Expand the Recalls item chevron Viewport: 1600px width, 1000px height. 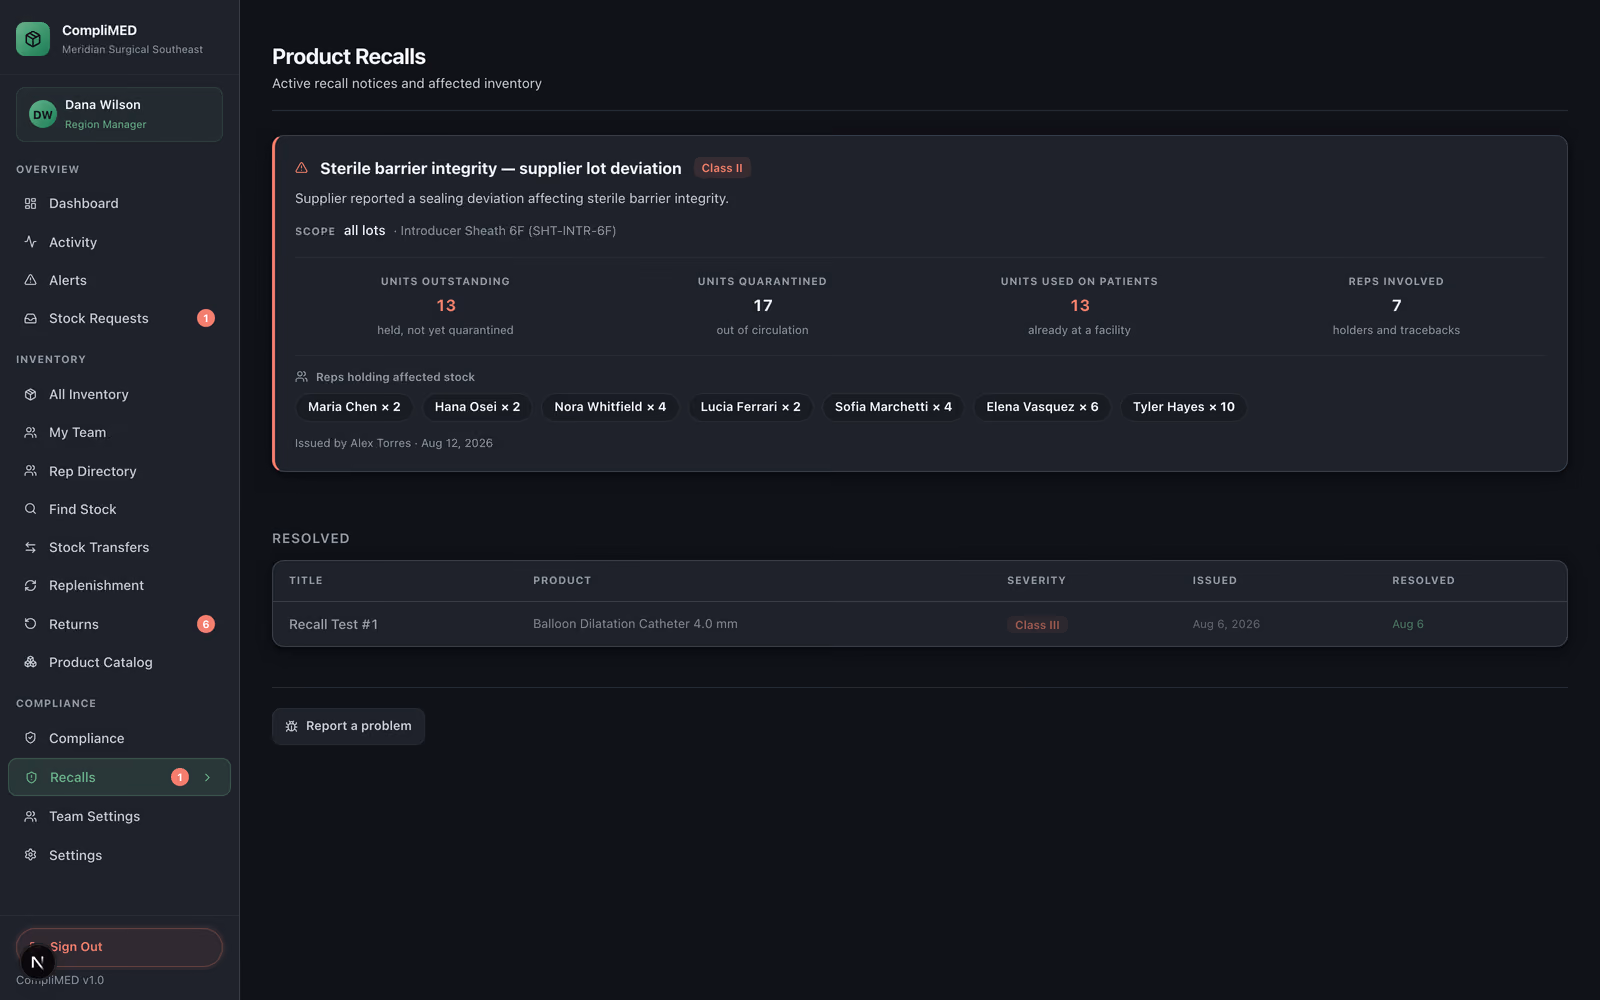click(x=207, y=777)
